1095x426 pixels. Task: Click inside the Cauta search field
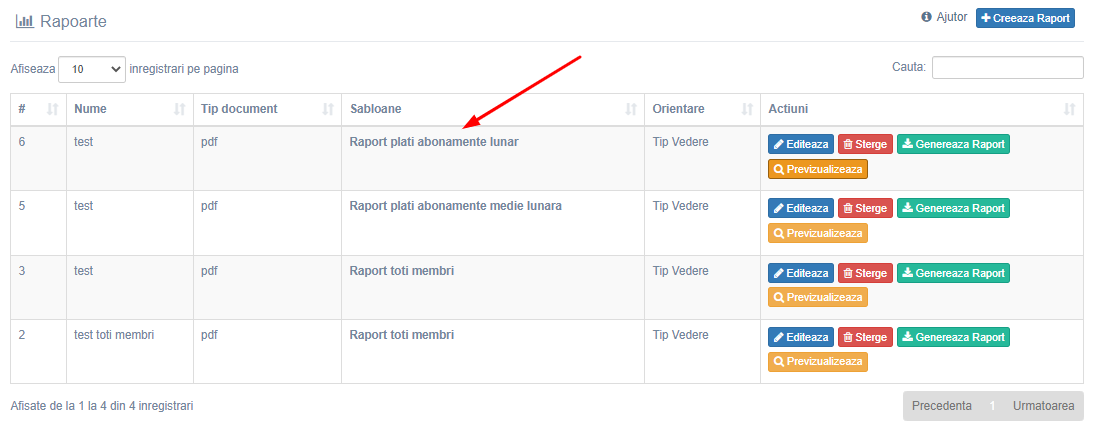(x=1008, y=67)
